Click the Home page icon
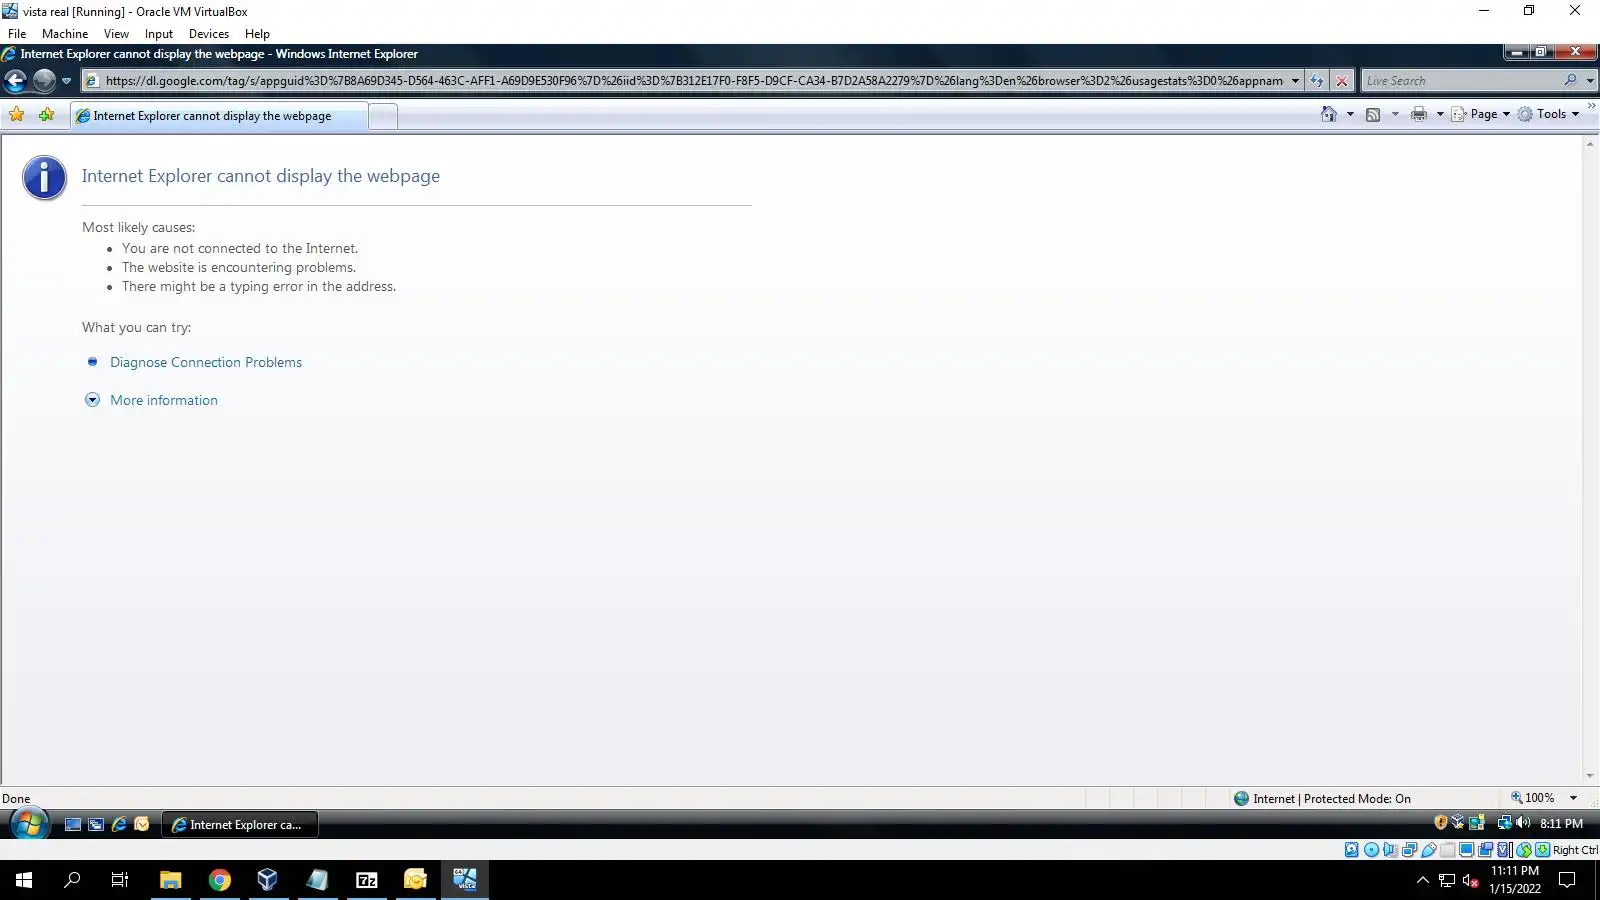 click(x=1329, y=114)
